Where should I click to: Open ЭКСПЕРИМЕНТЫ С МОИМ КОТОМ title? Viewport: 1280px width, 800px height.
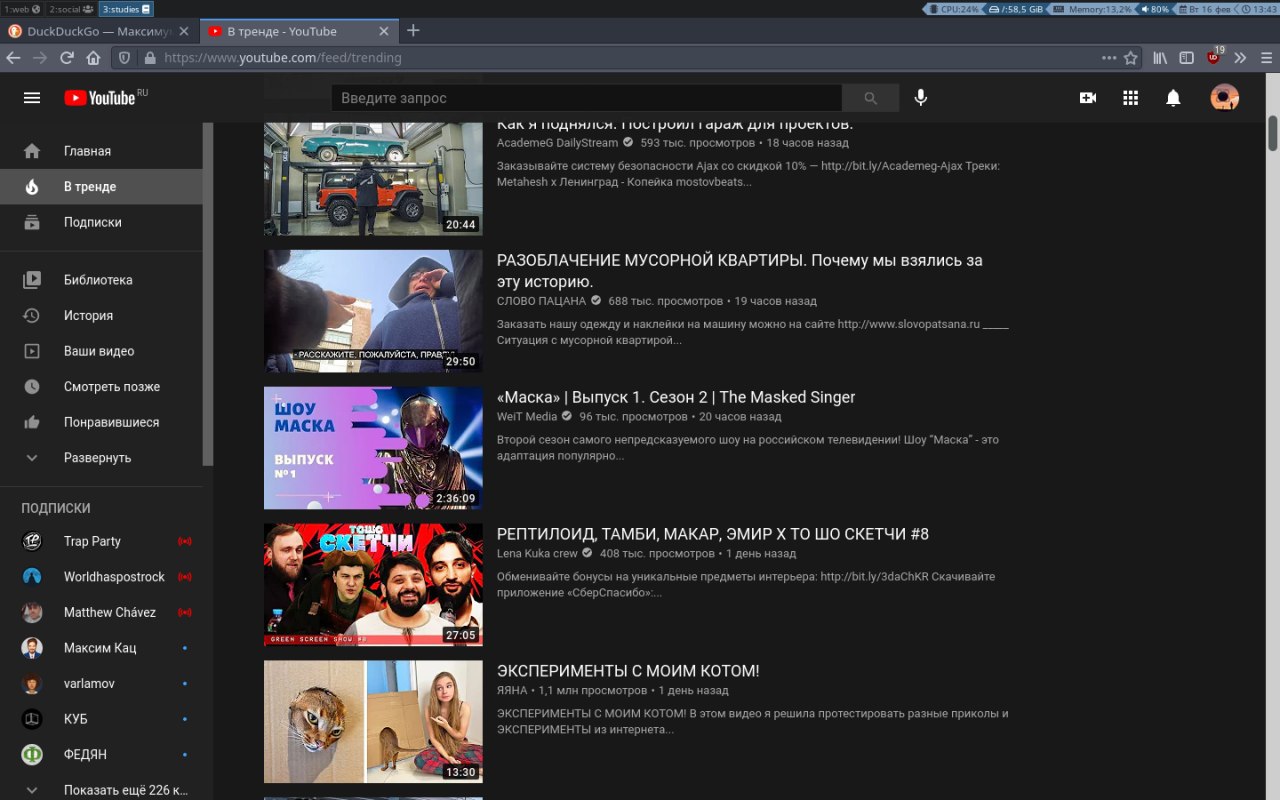[628, 671]
